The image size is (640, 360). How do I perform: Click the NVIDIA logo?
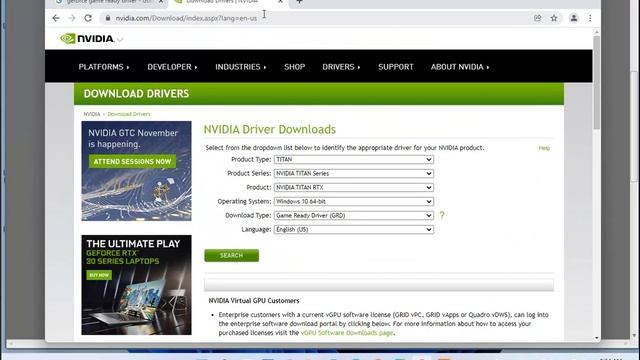pos(87,39)
